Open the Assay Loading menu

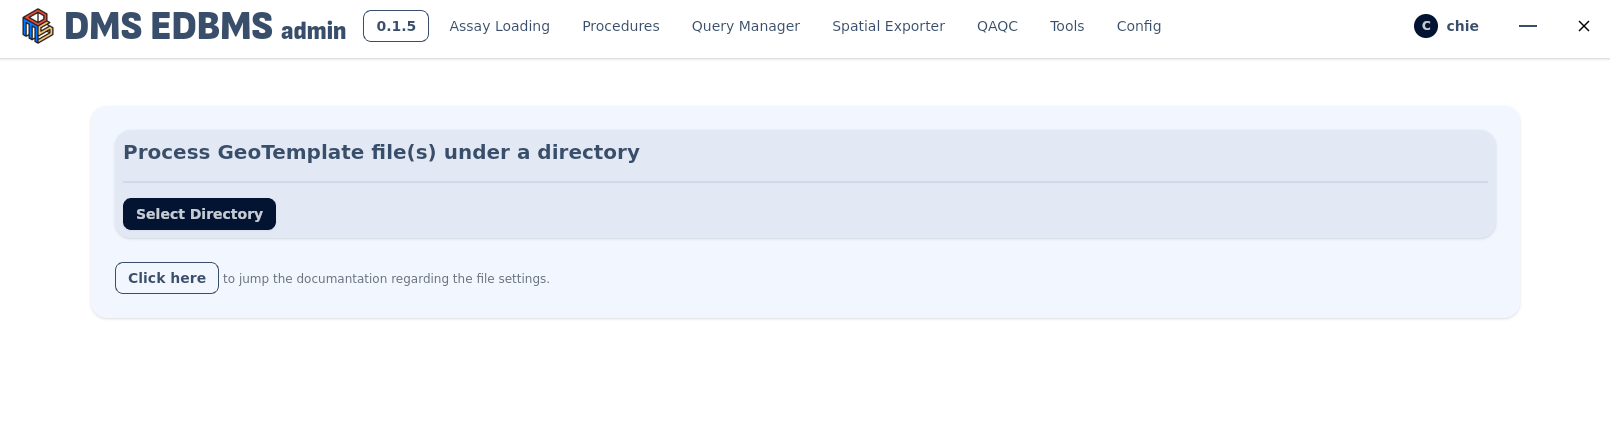[x=499, y=26]
